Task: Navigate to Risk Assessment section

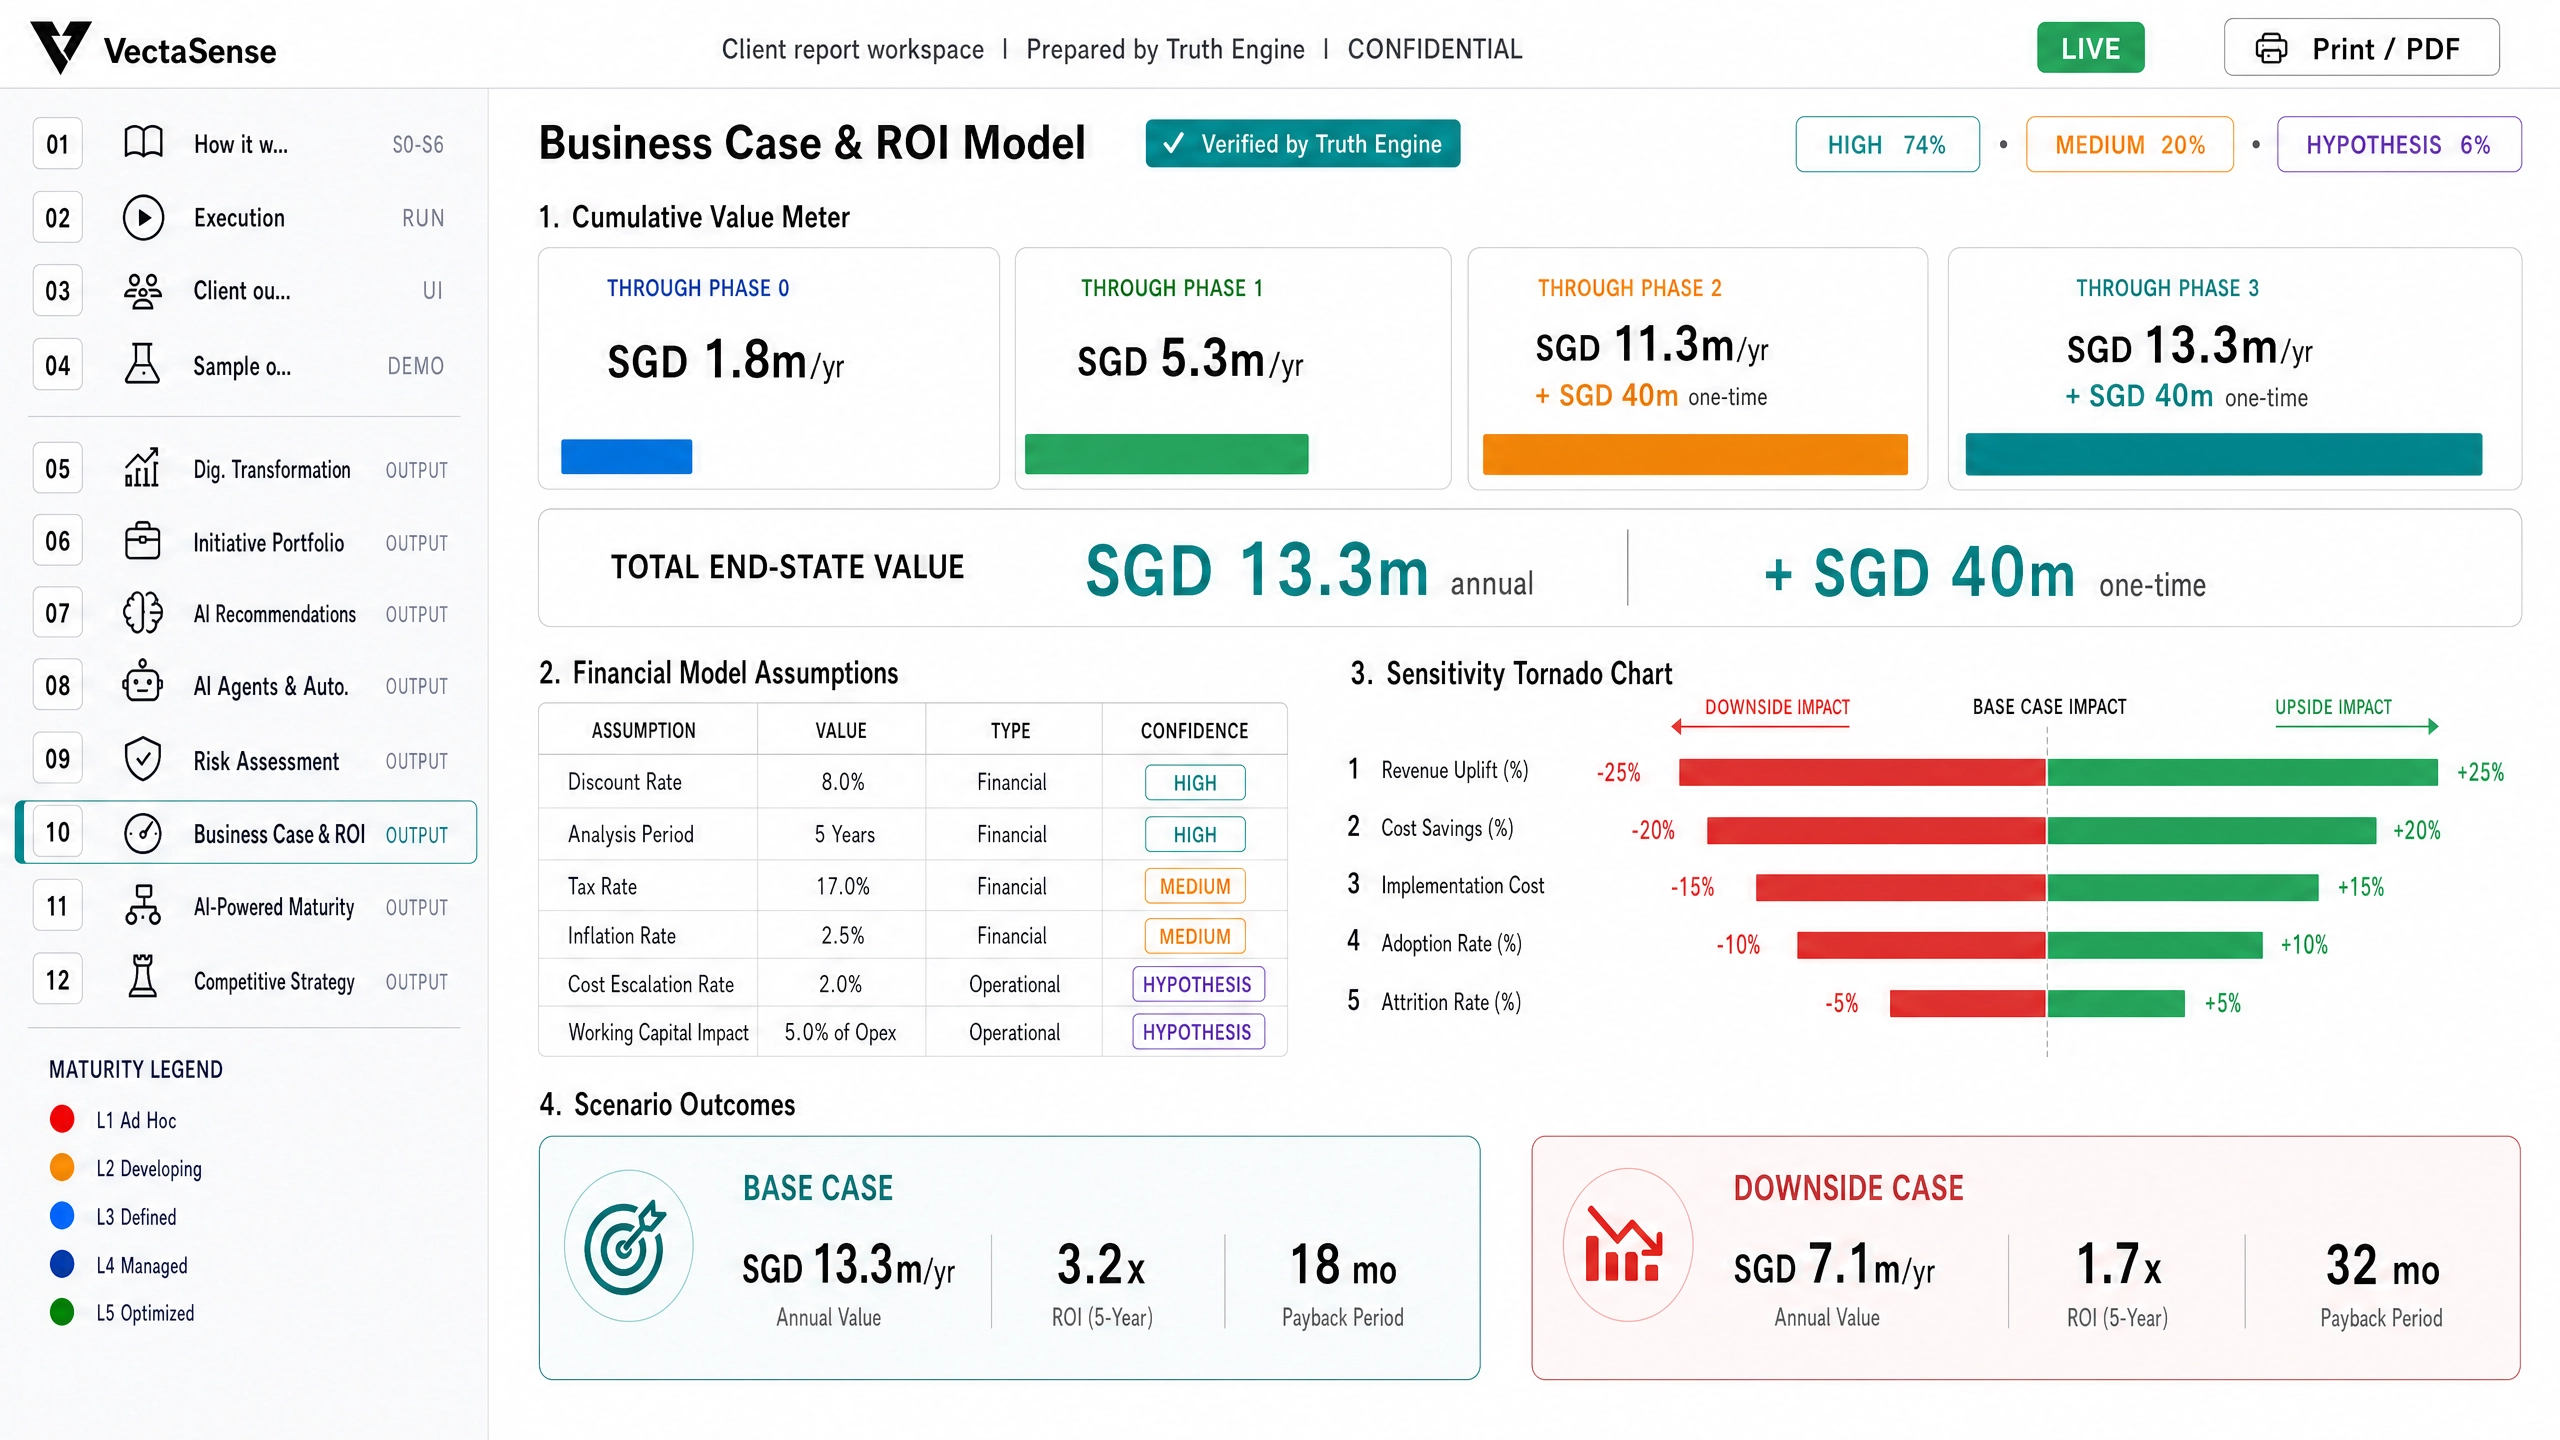Action: (246, 761)
